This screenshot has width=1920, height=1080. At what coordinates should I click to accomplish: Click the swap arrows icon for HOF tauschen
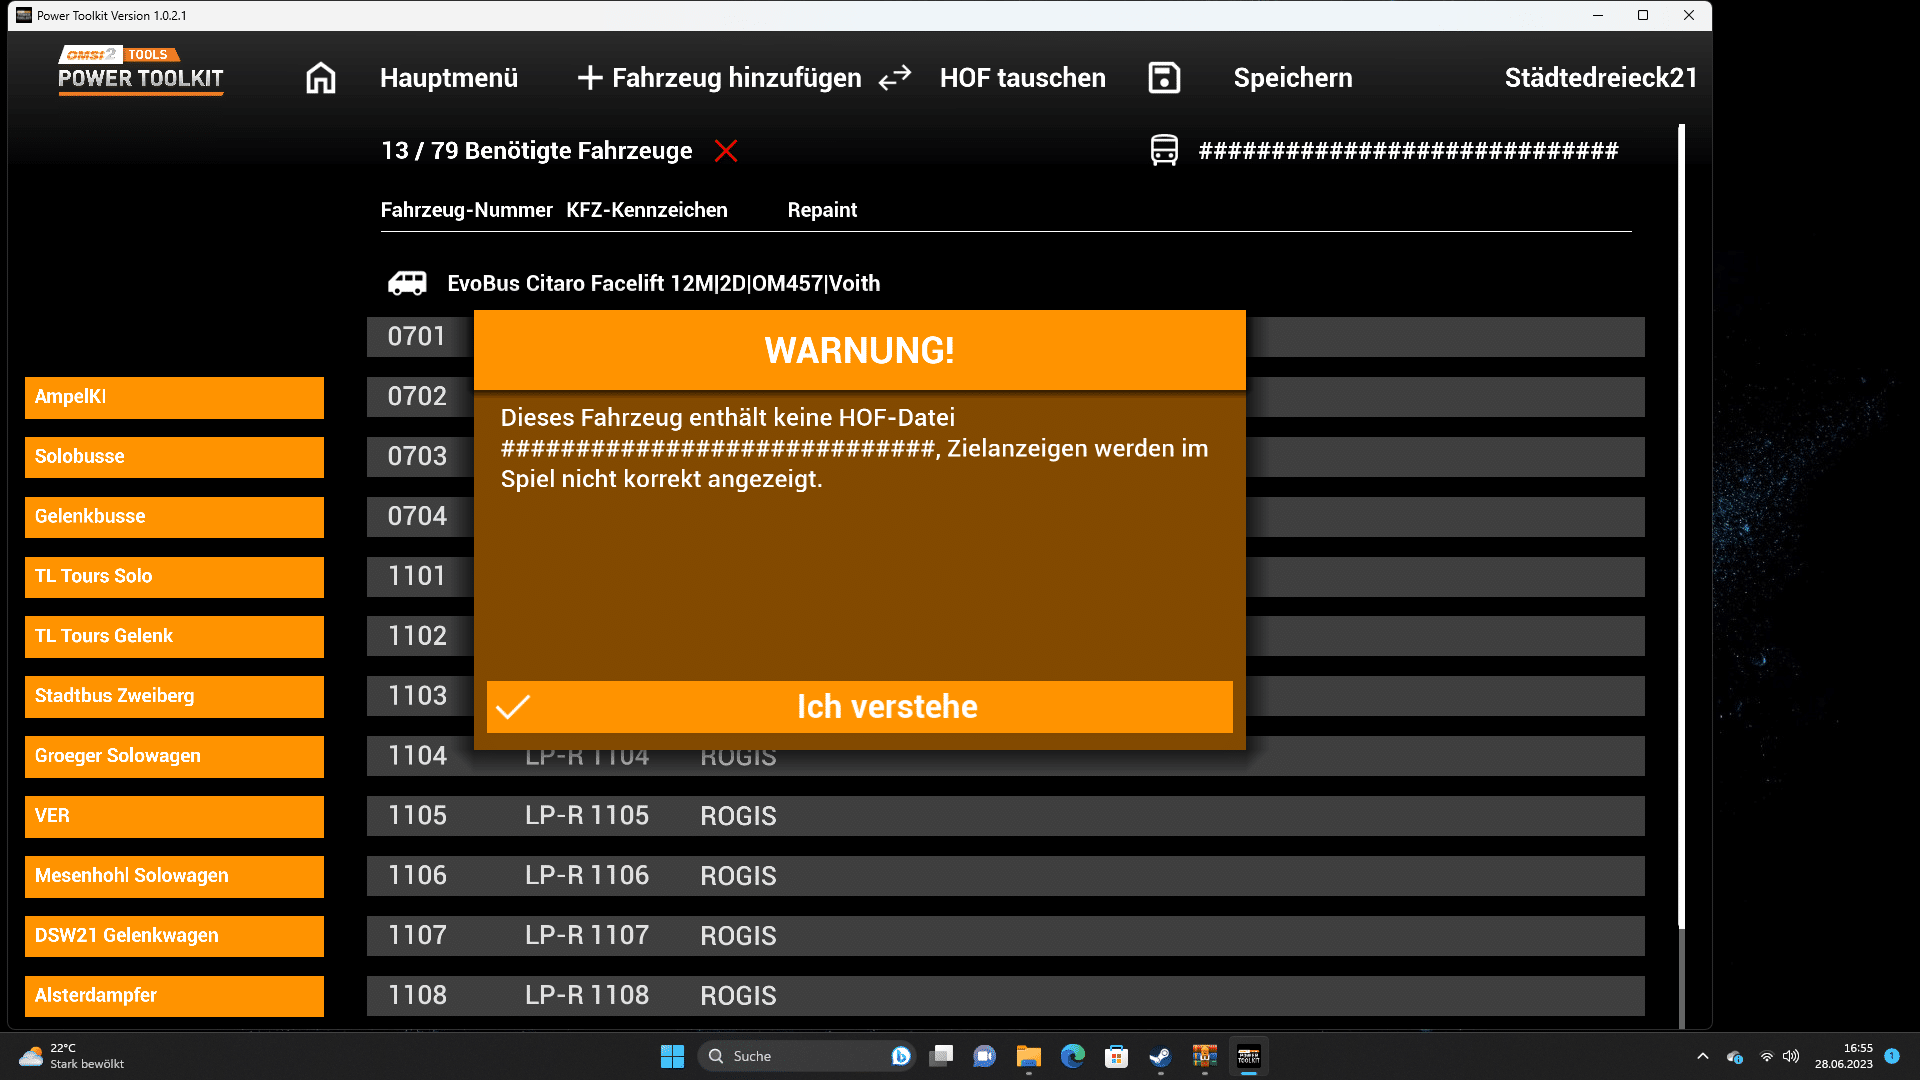pyautogui.click(x=895, y=78)
